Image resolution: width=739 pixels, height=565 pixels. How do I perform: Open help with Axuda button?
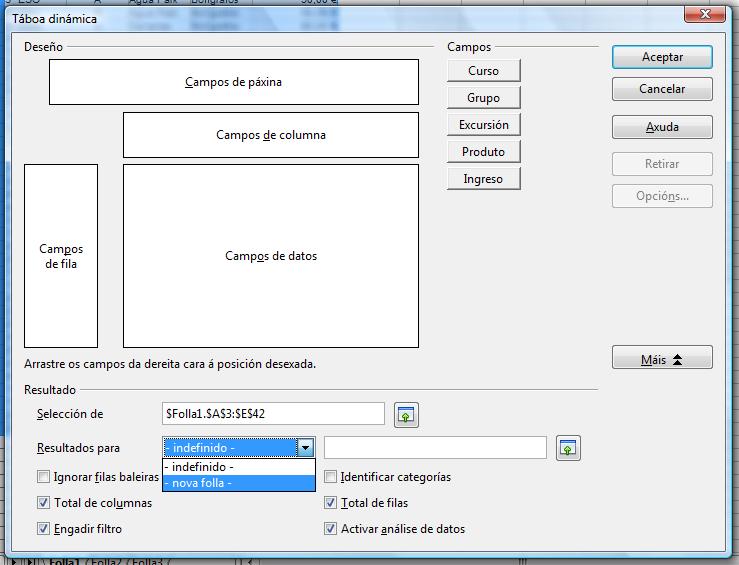(x=662, y=128)
